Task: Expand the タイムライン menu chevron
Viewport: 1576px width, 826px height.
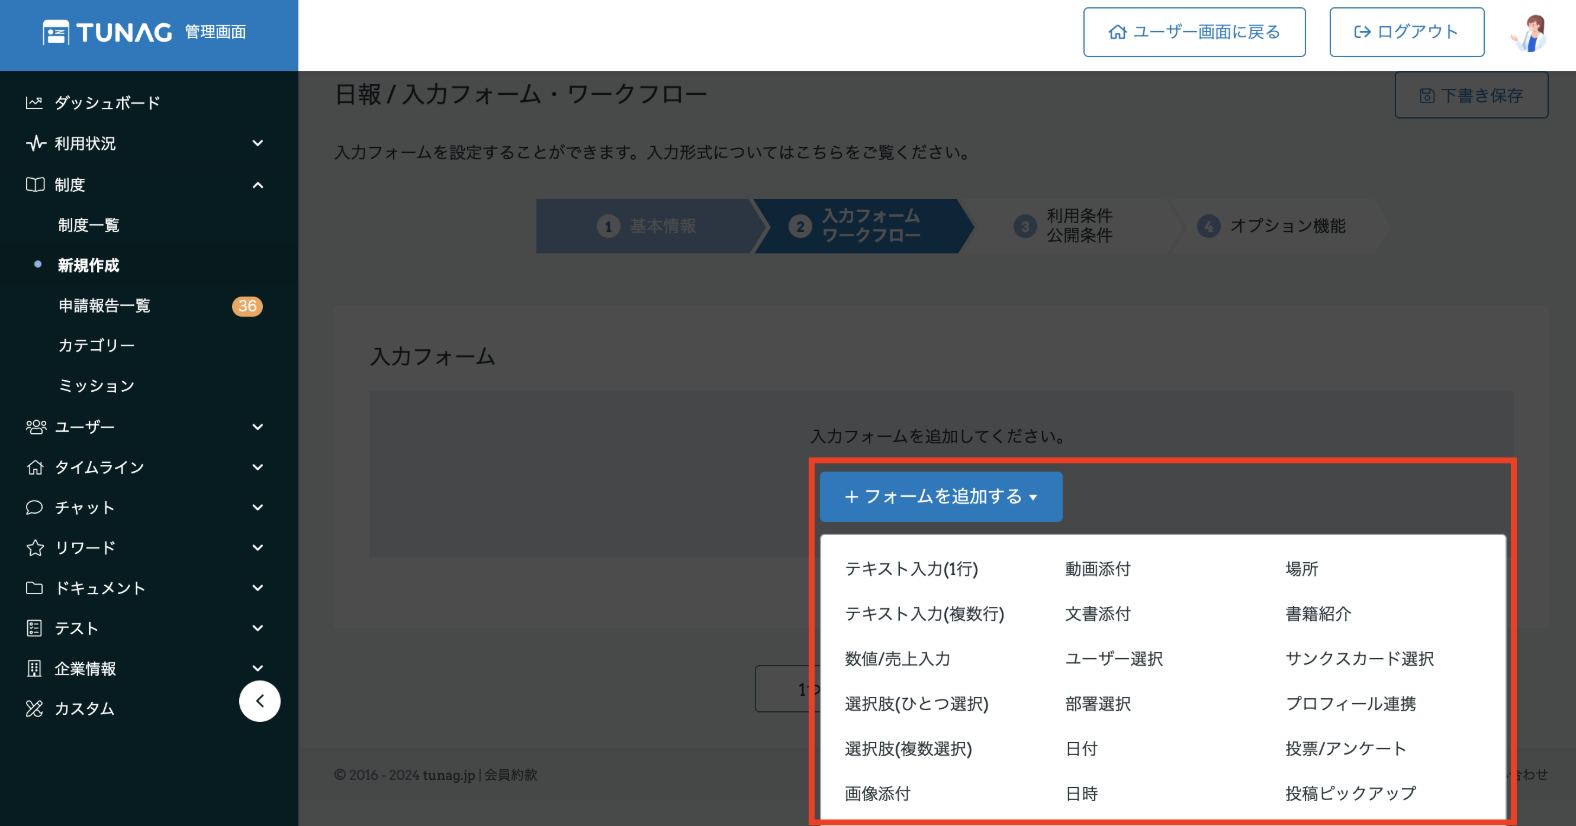Action: 258,467
